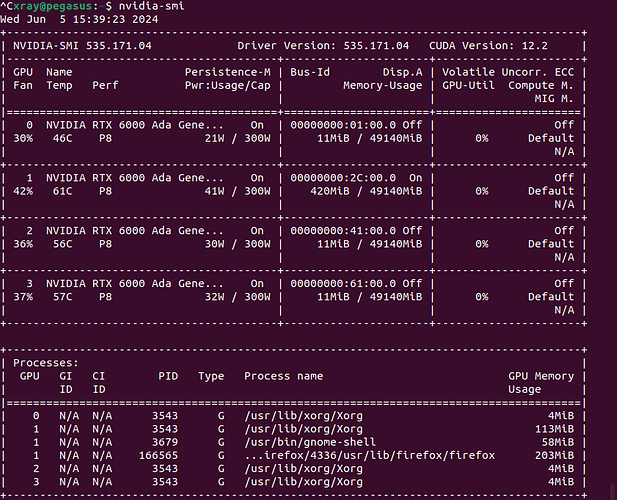This screenshot has height=500, width=617.
Task: Click the Volatile Uncorr. ECC header
Action: click(508, 72)
